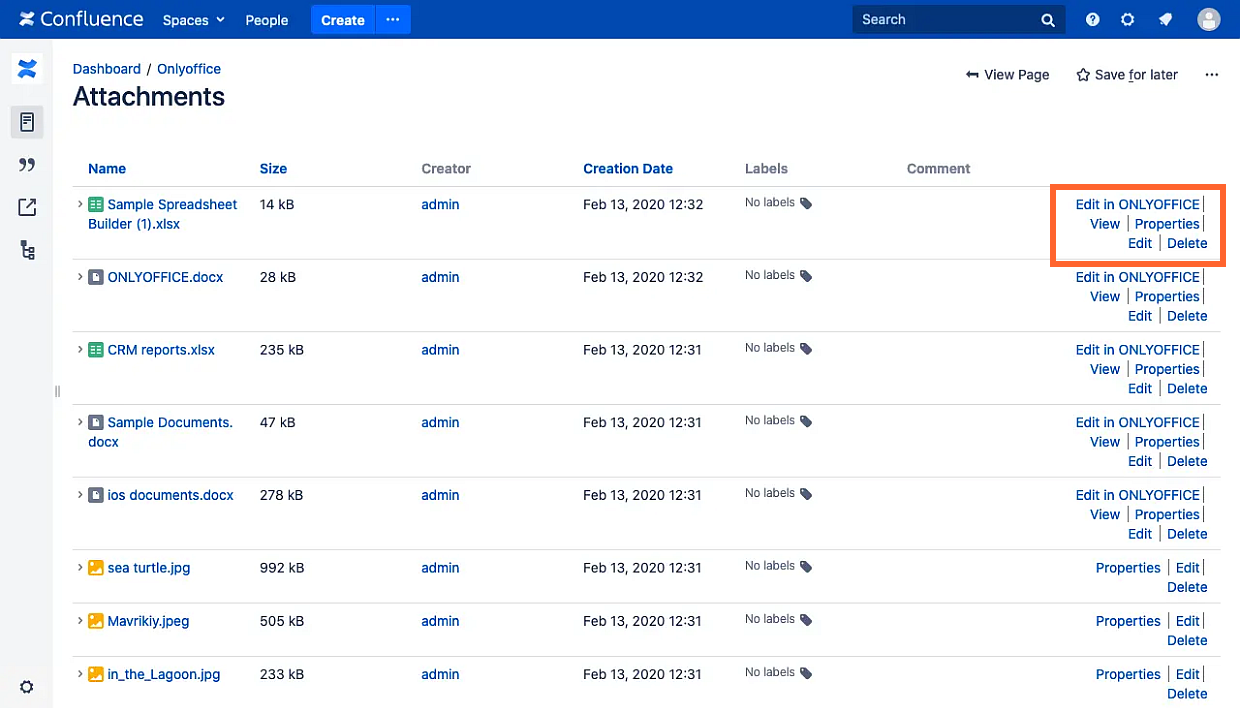Click Edit in ONLYOFFICE for ios documents.docx
1240x708 pixels.
1137,495
